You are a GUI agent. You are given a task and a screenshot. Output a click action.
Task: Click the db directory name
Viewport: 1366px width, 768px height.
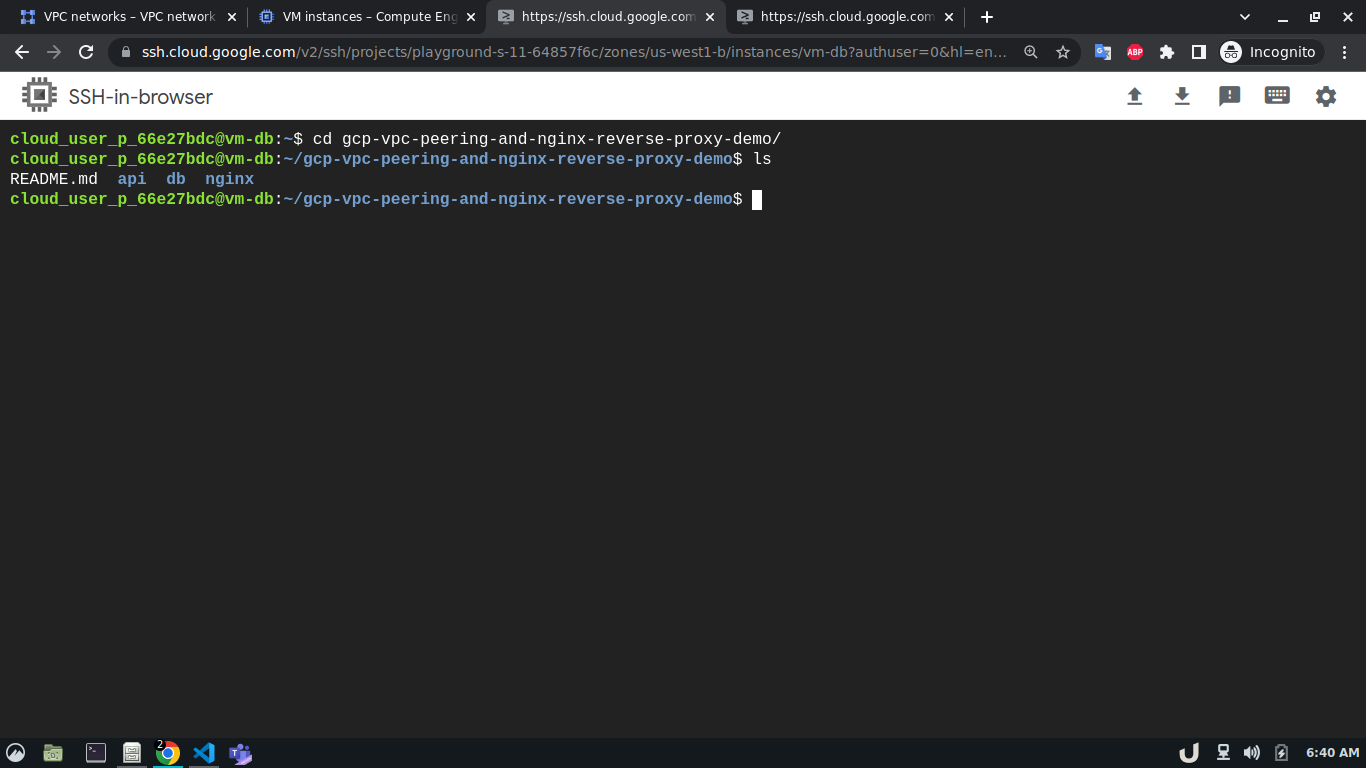click(176, 179)
